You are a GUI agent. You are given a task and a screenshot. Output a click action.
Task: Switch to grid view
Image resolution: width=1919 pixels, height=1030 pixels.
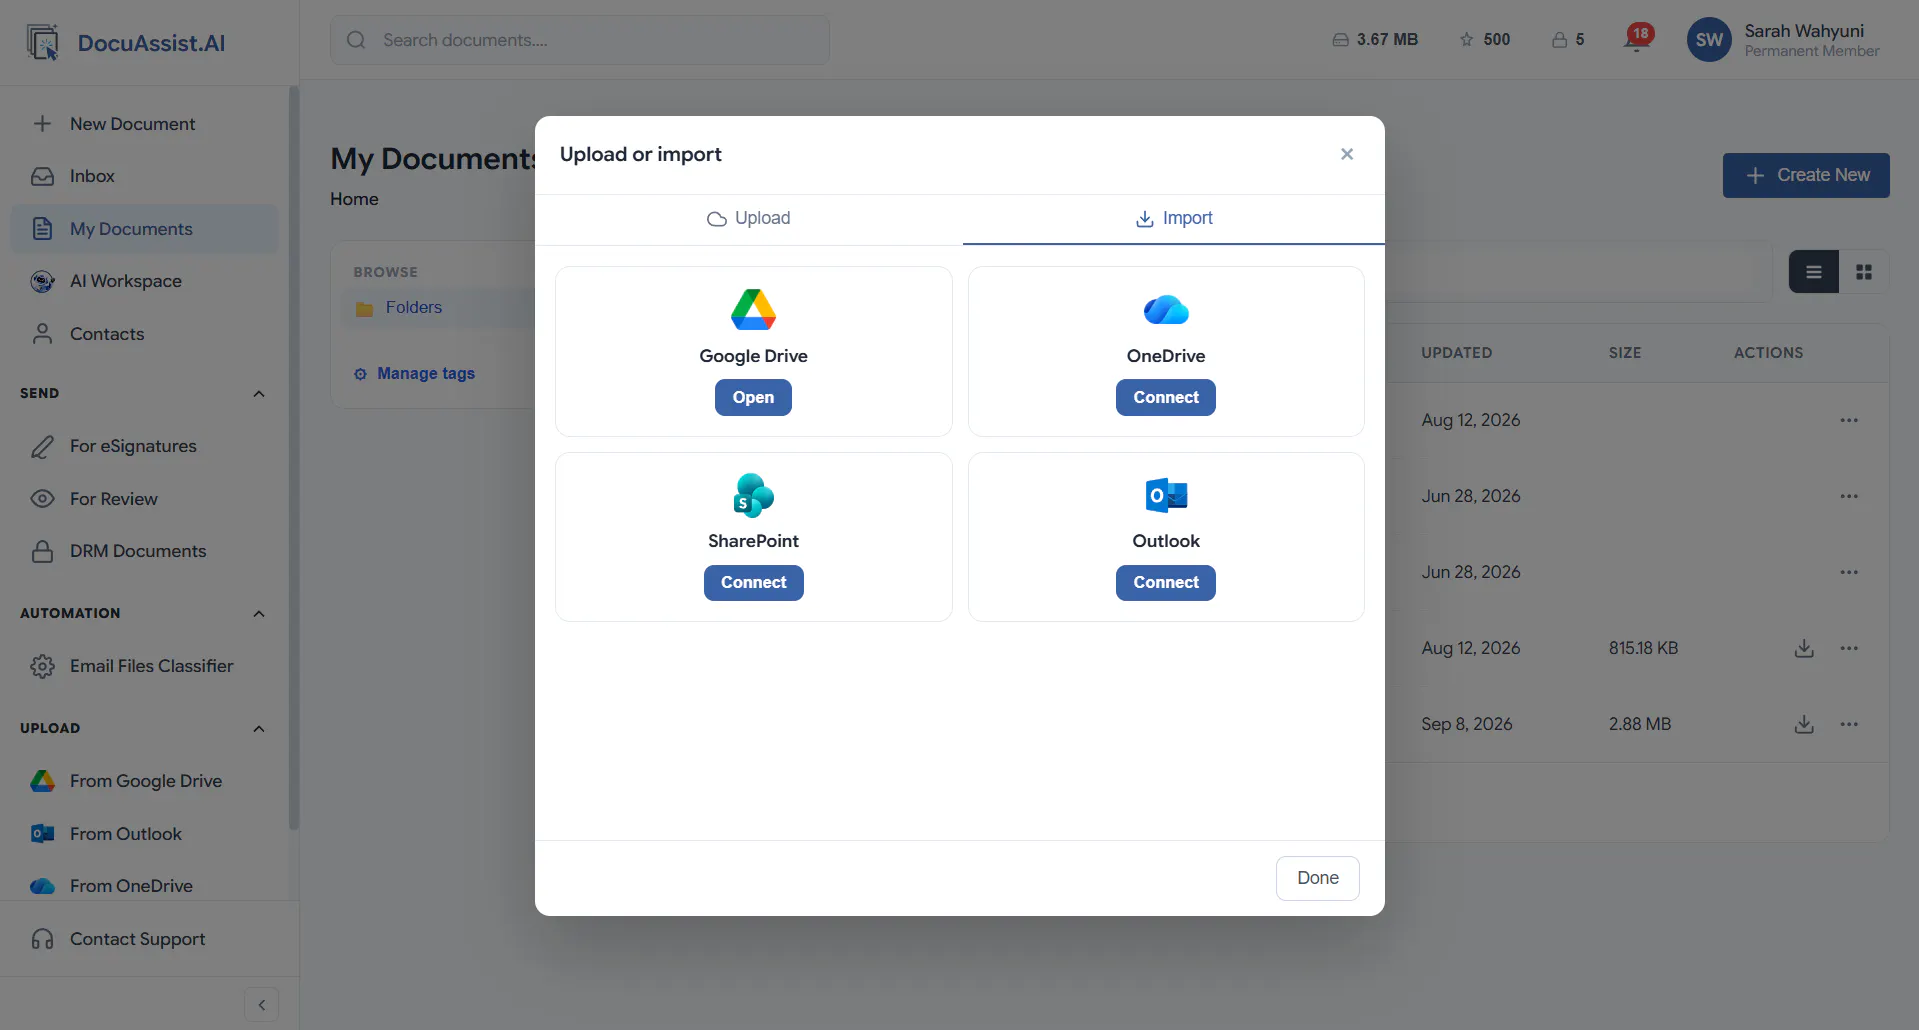pyautogui.click(x=1864, y=272)
